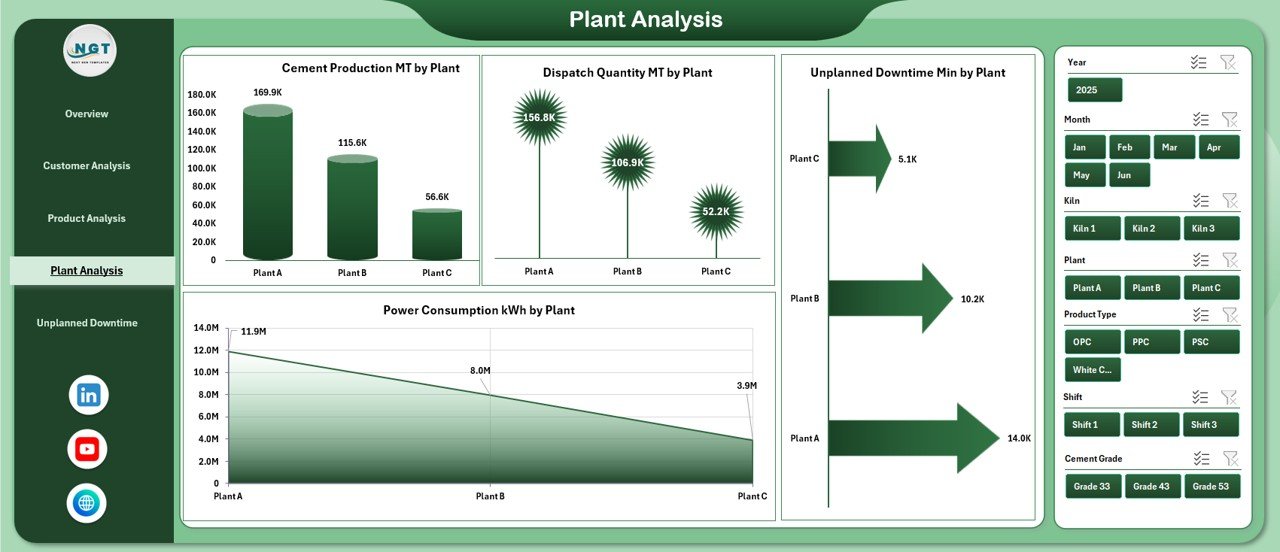Select Grade 43 cement grade filter
1280x552 pixels.
point(1153,487)
